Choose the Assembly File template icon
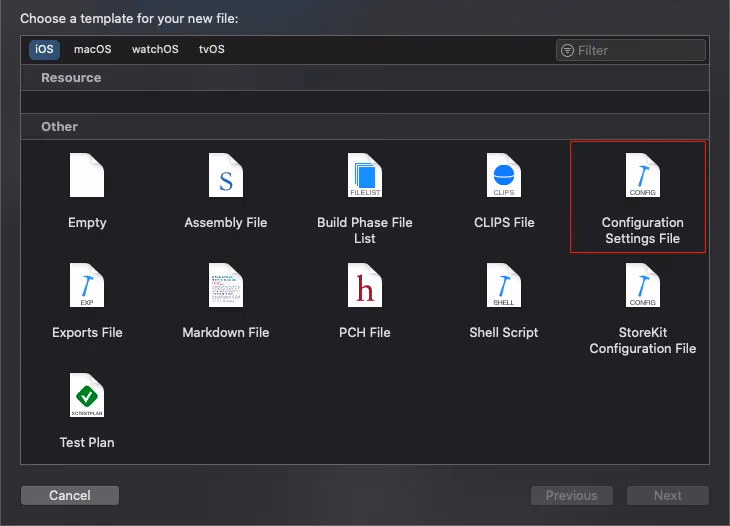Screen dimensions: 730x526 point(226,176)
